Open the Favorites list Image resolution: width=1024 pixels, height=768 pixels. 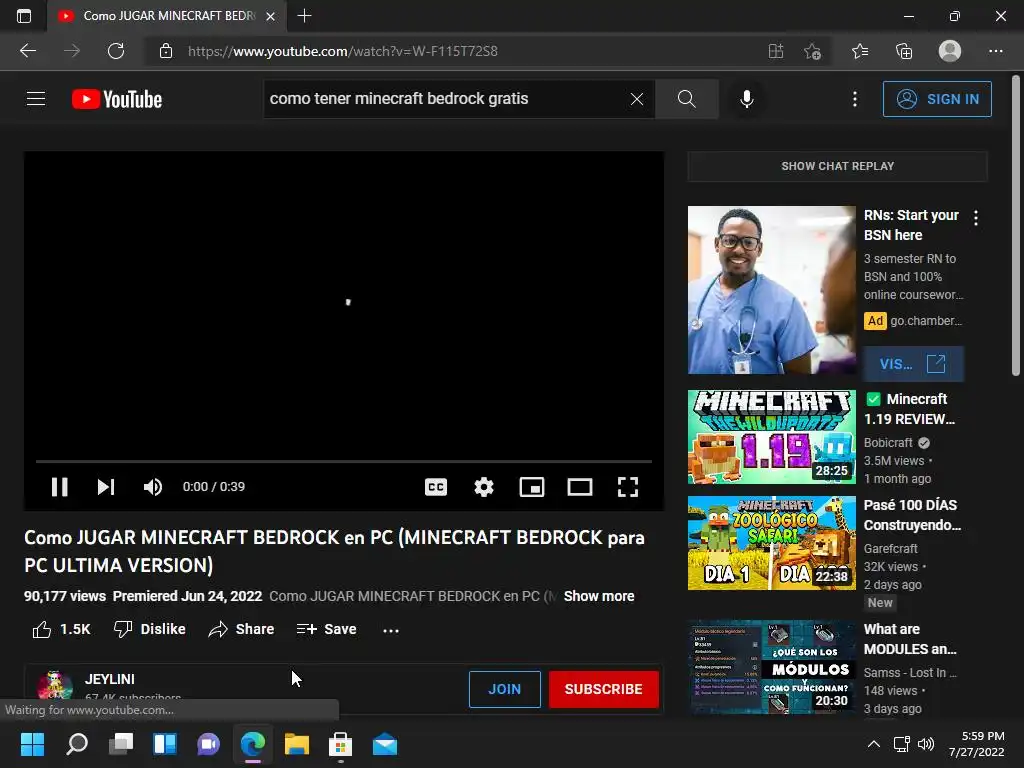coord(860,51)
